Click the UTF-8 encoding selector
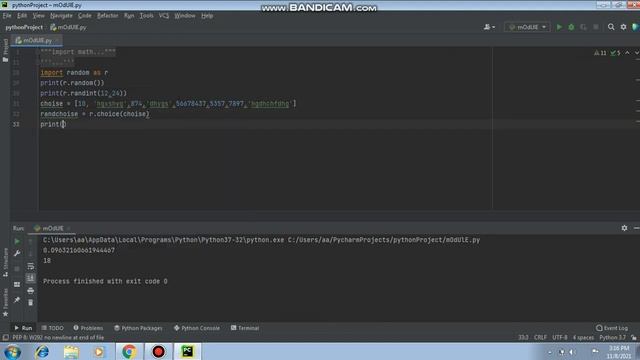 560,338
